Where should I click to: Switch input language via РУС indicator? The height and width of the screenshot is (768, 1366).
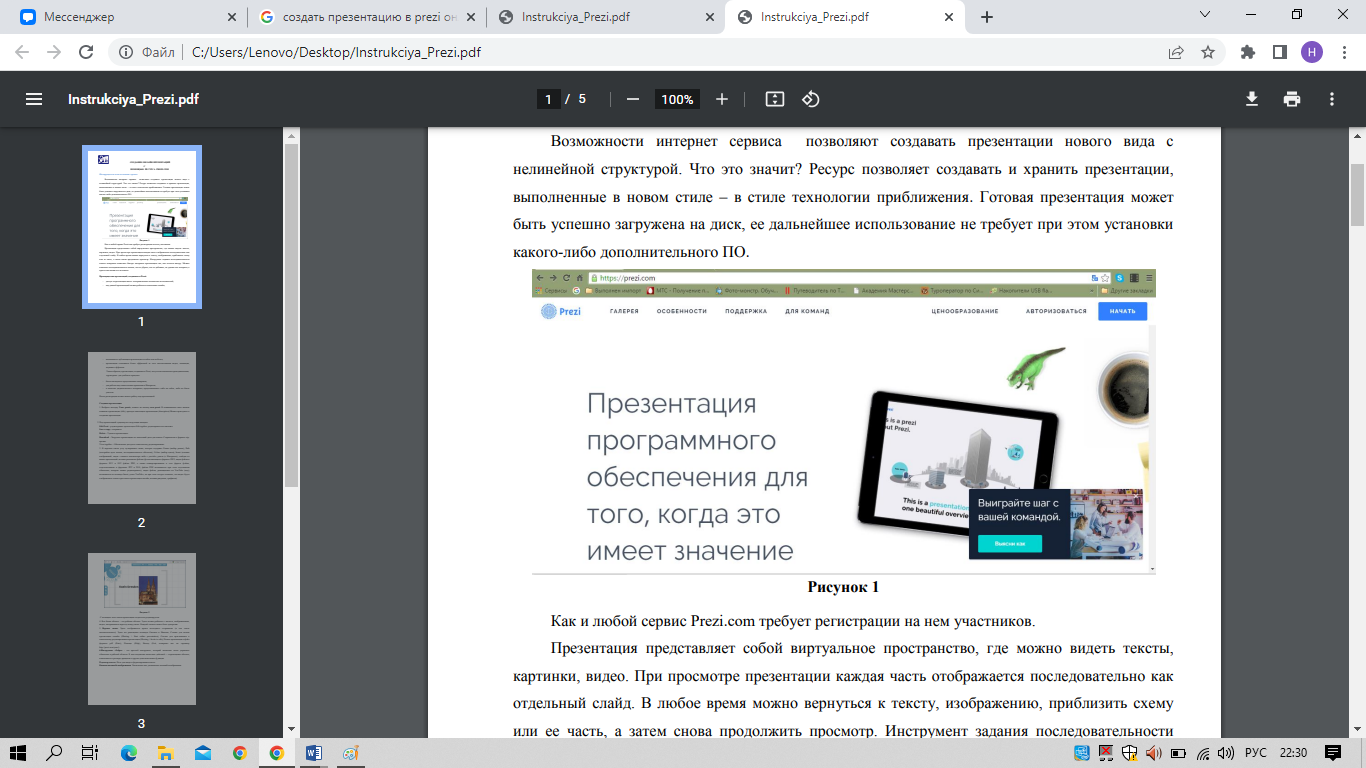click(x=1255, y=753)
